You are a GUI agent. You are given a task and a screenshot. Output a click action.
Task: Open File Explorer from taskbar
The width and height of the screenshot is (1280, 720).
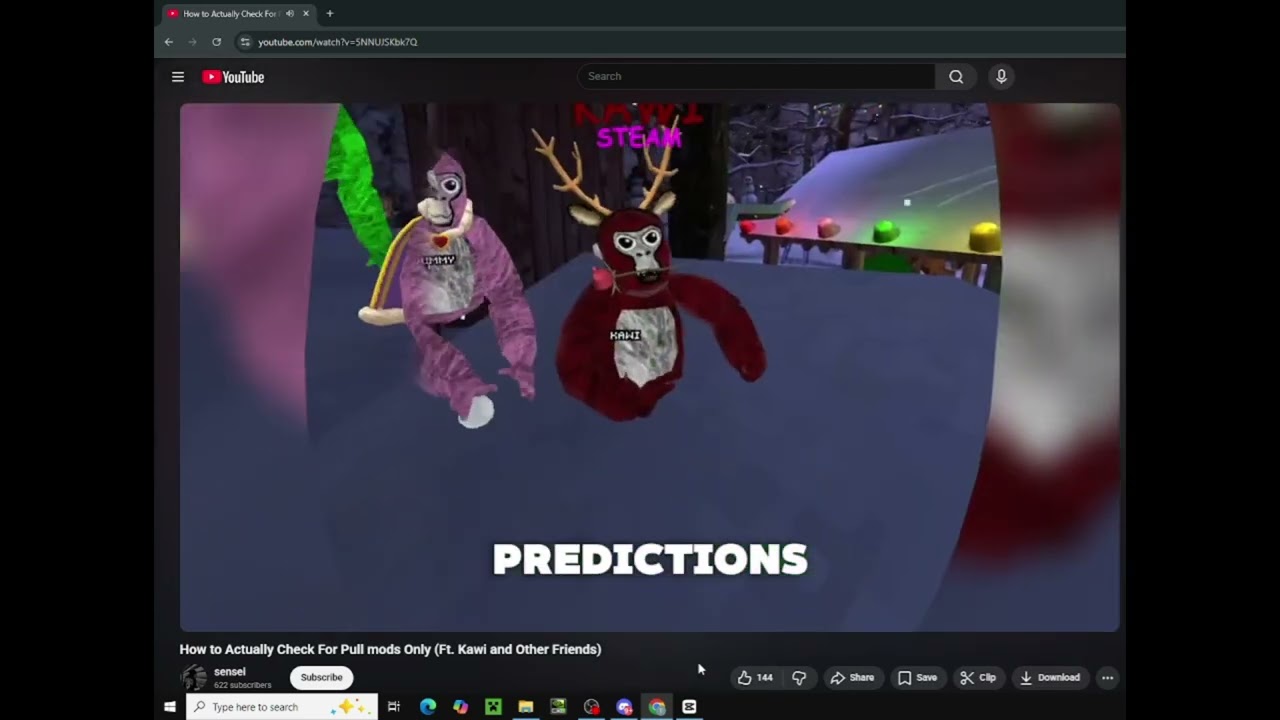click(x=526, y=707)
